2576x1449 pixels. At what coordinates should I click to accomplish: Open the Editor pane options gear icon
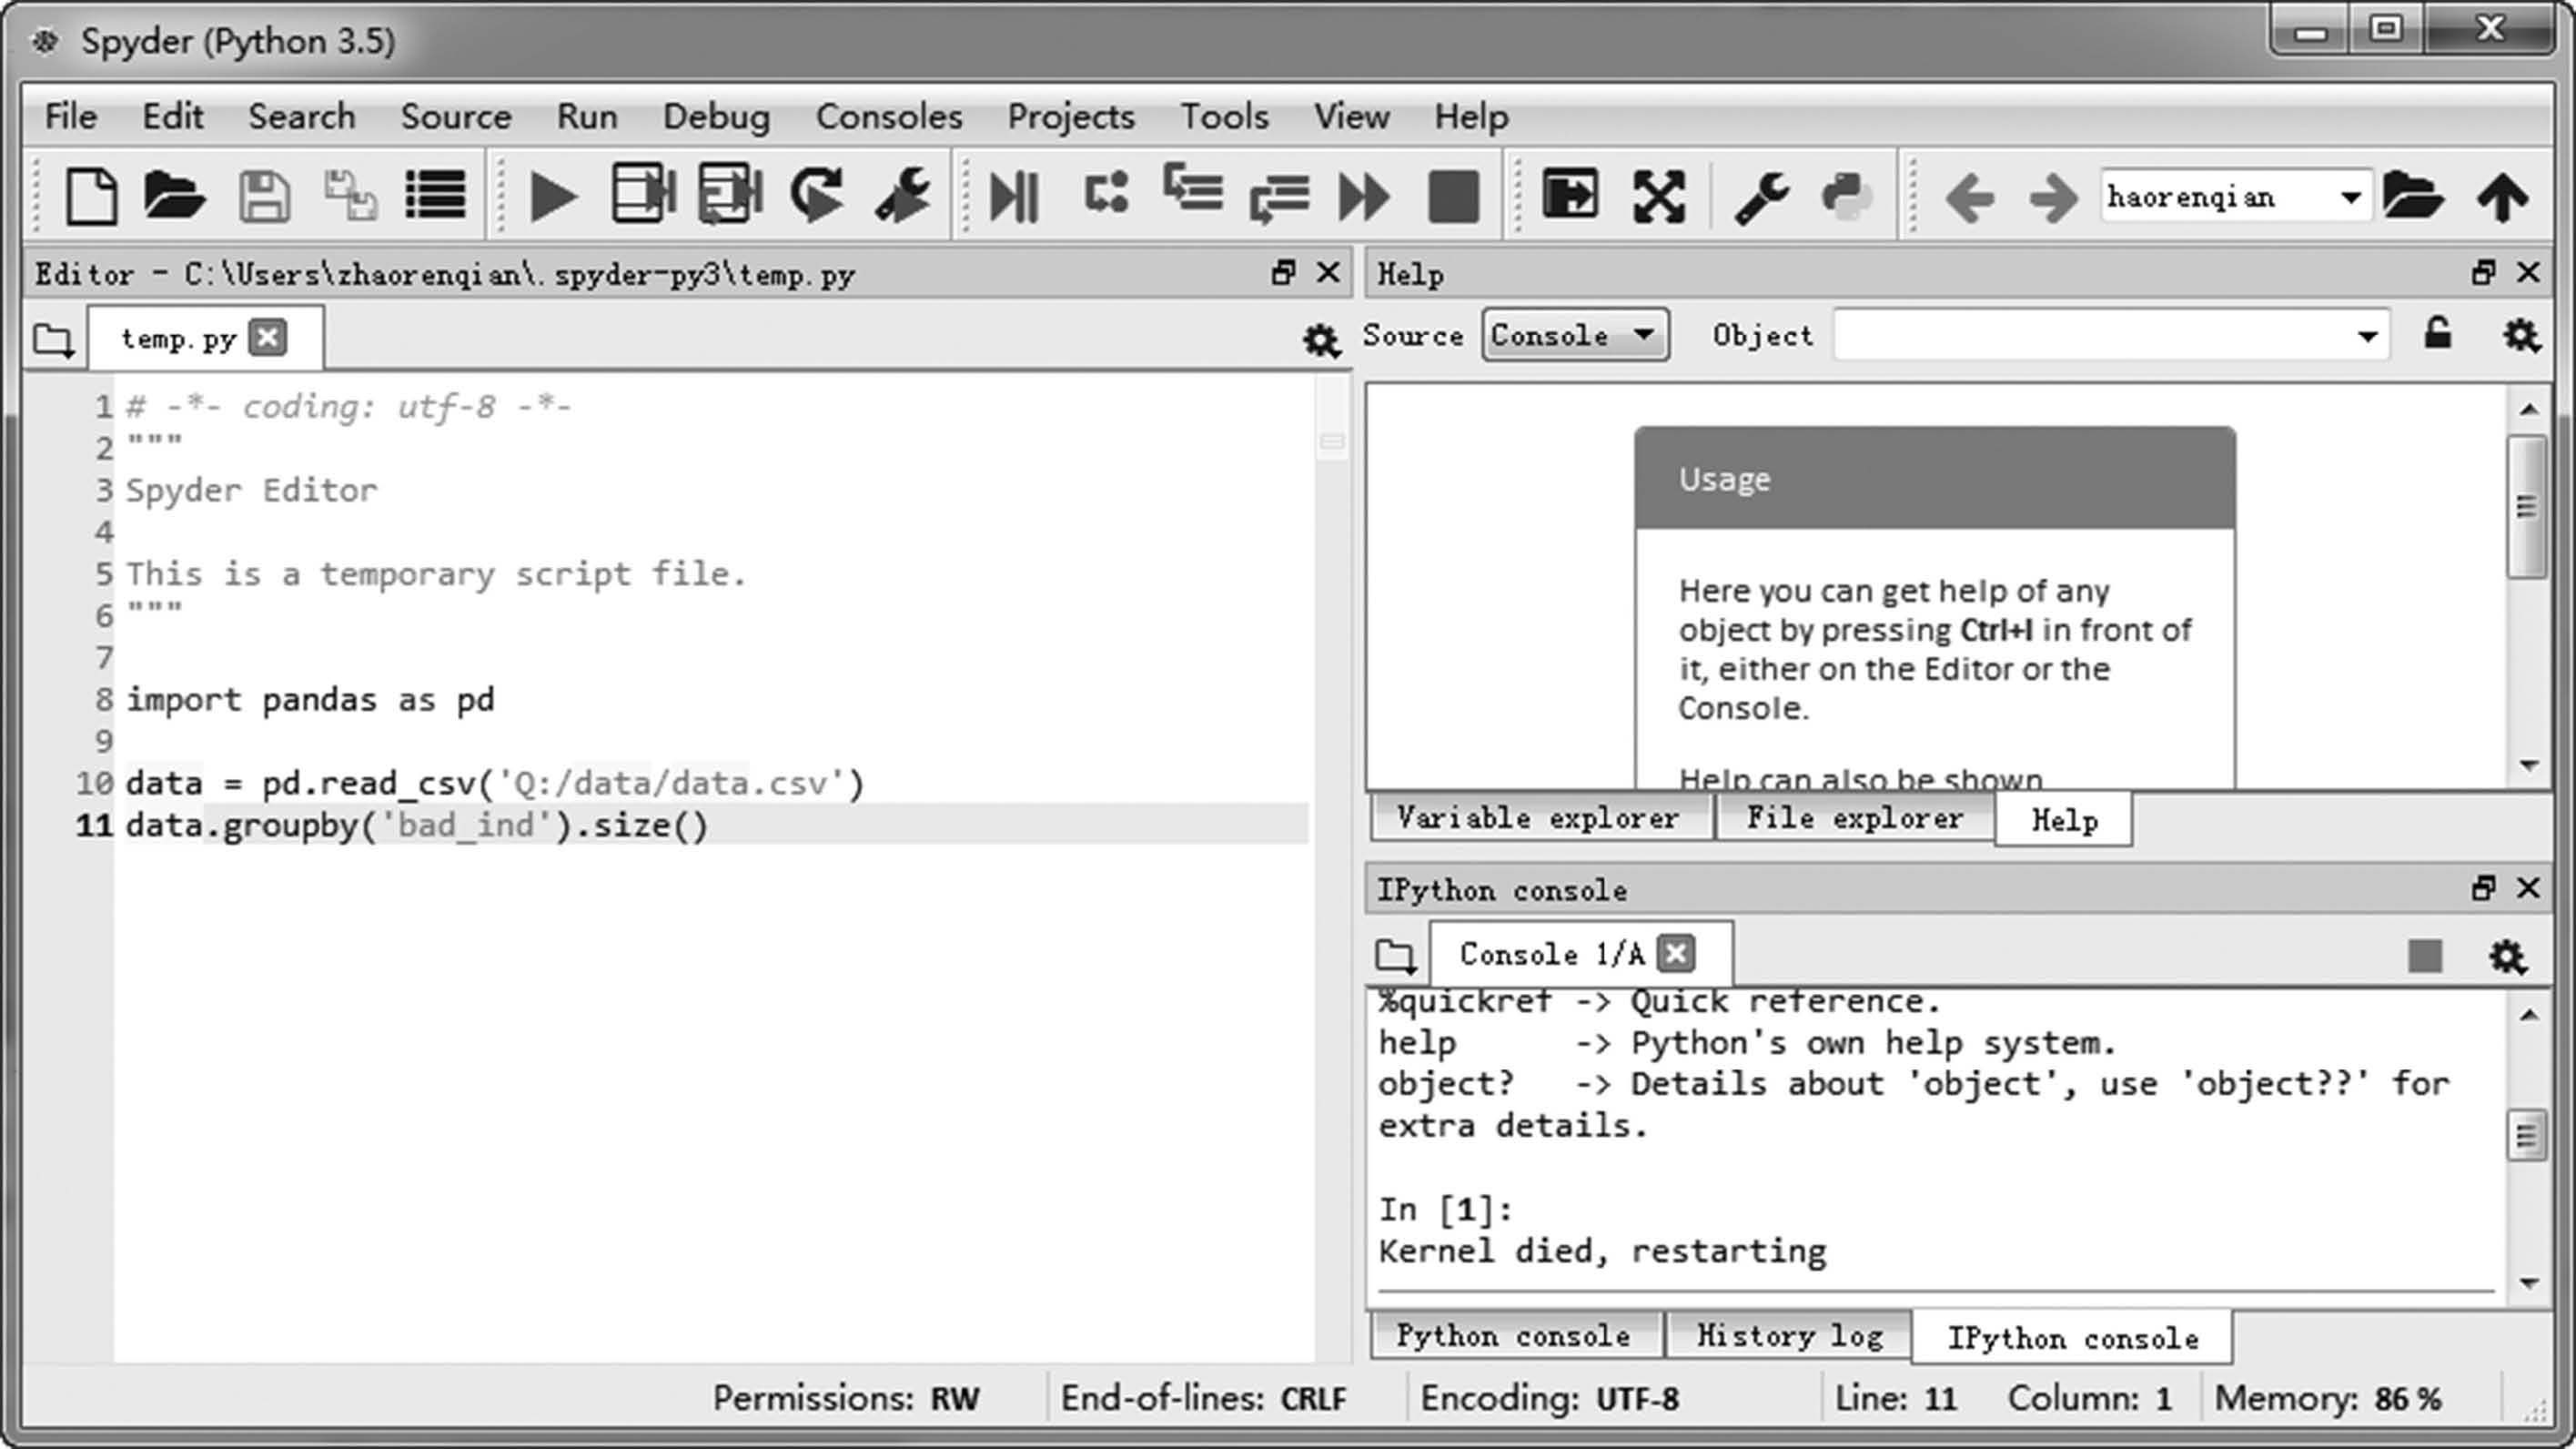point(1321,340)
